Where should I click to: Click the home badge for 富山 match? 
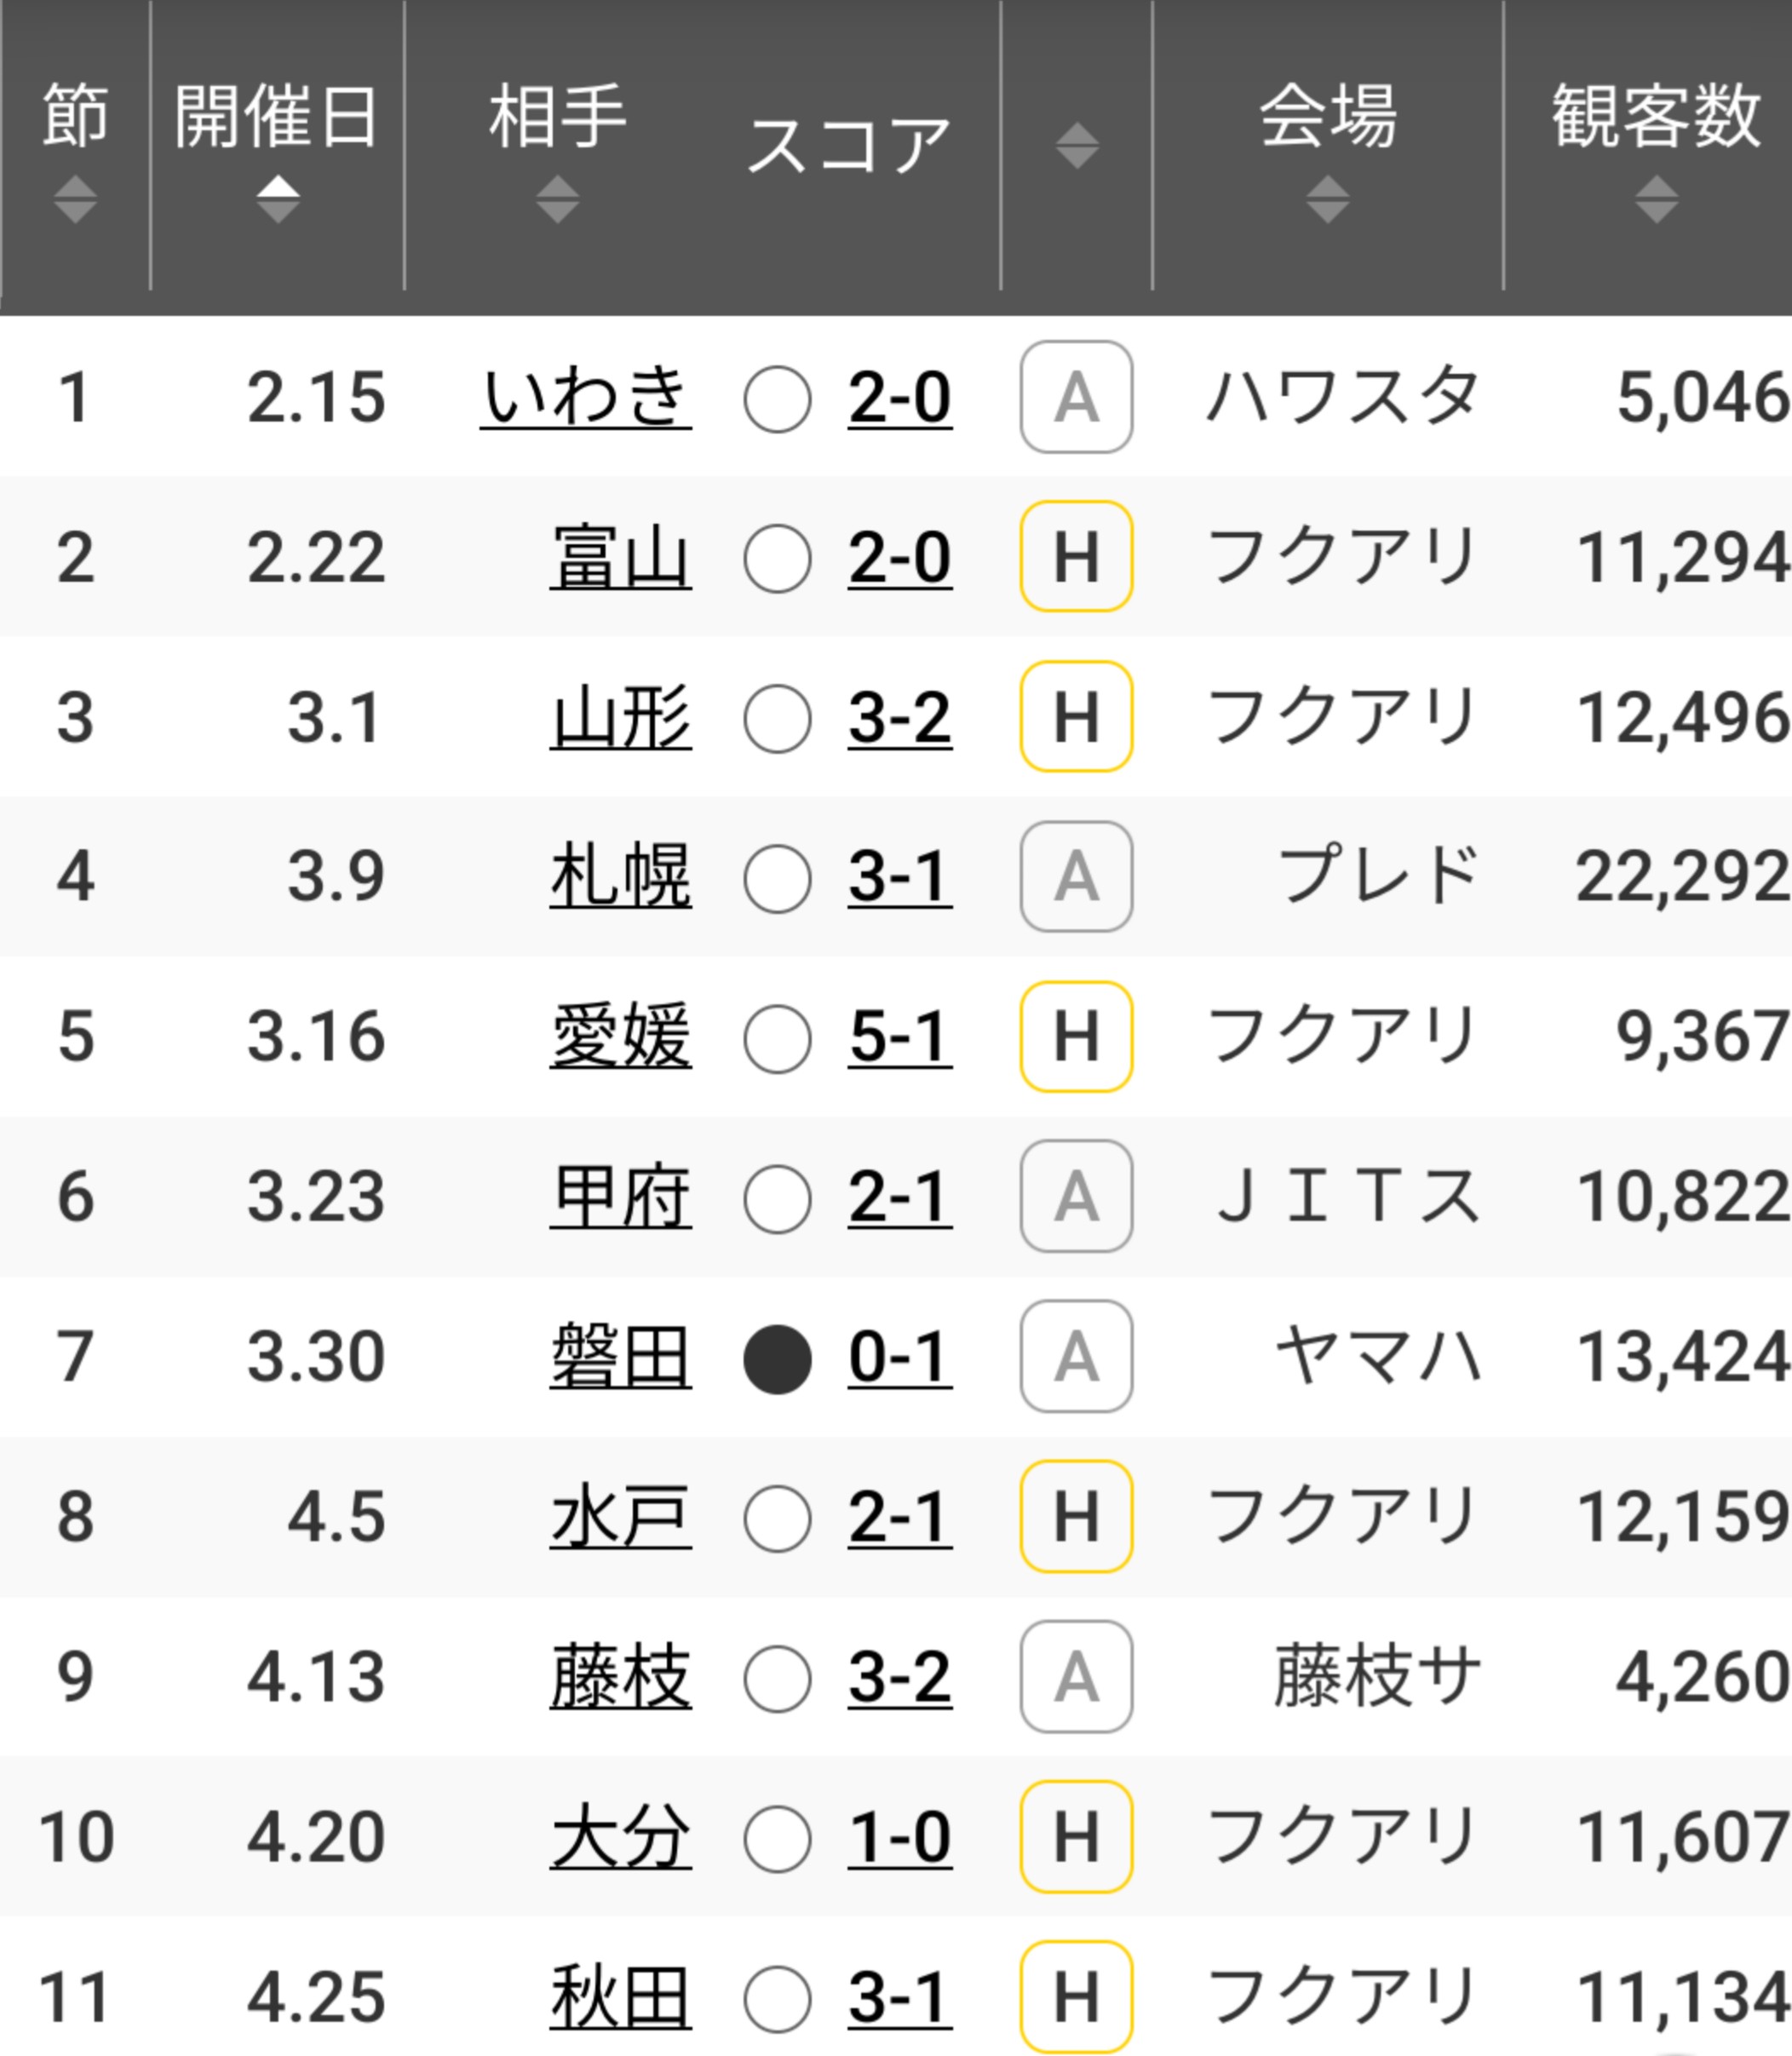tap(1076, 556)
